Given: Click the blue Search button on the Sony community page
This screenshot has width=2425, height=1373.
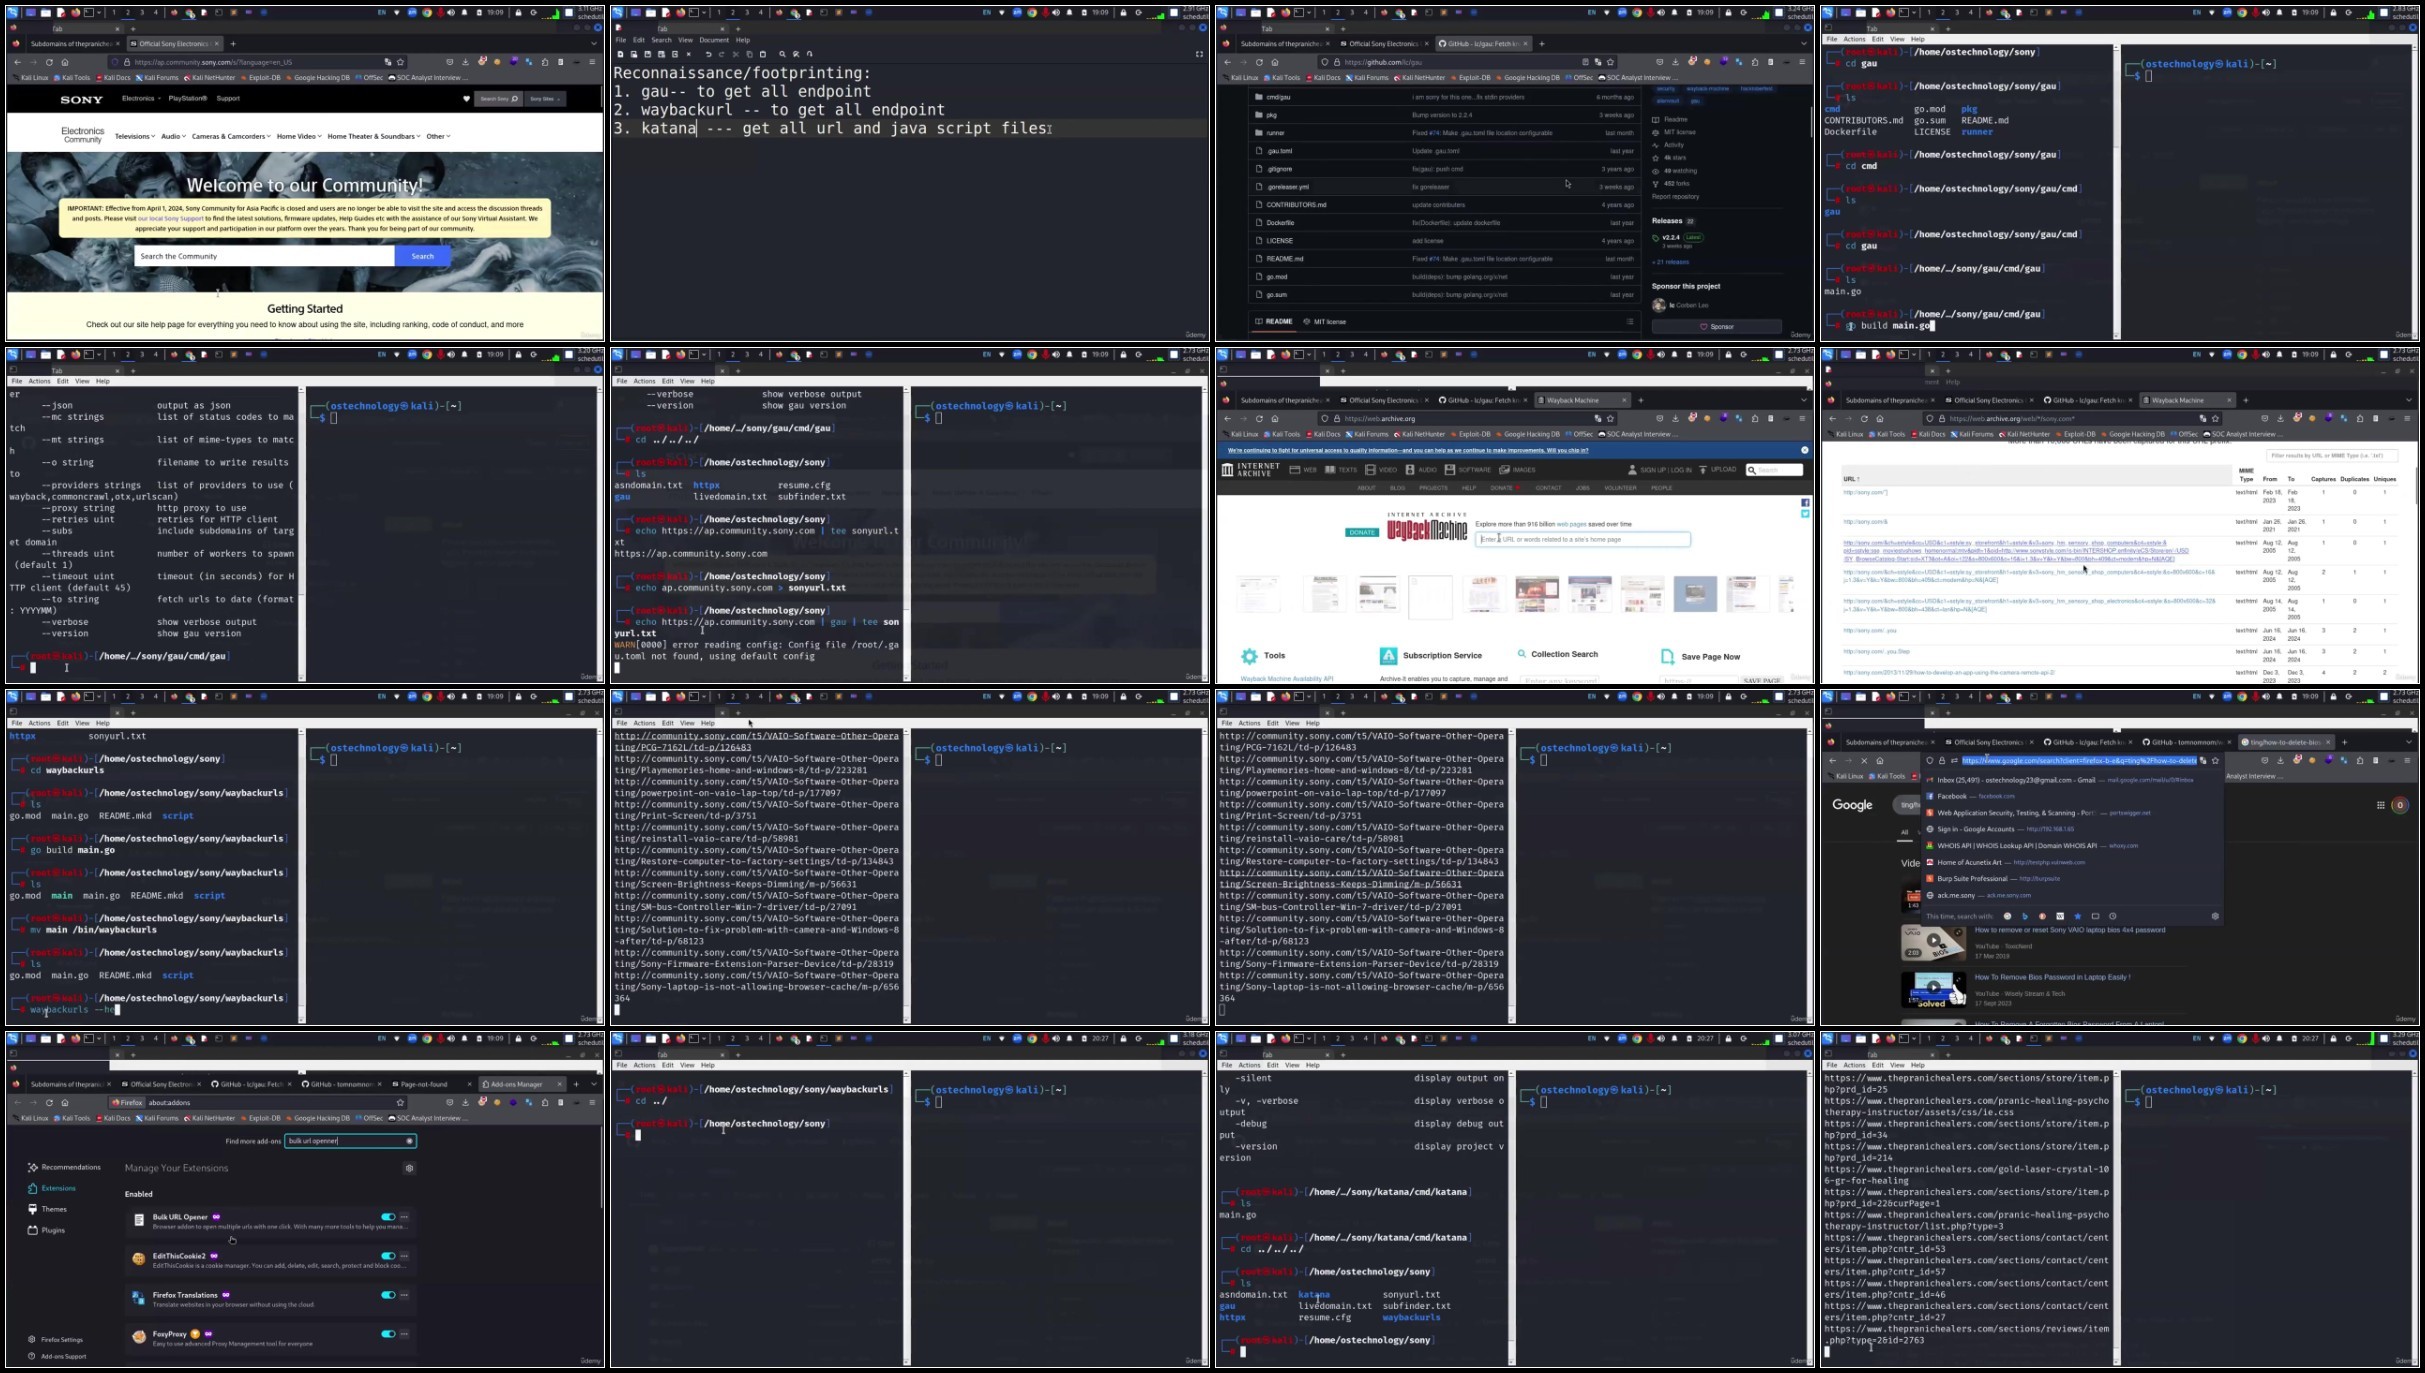Looking at the screenshot, I should pos(423,256).
